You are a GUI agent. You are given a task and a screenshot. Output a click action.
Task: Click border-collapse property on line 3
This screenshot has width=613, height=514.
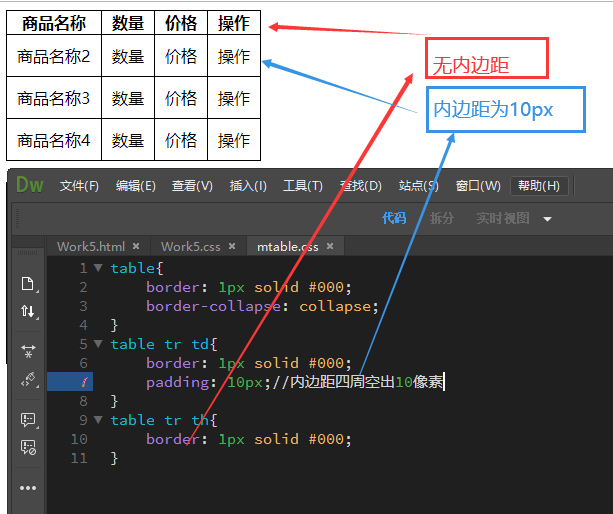pyautogui.click(x=213, y=306)
